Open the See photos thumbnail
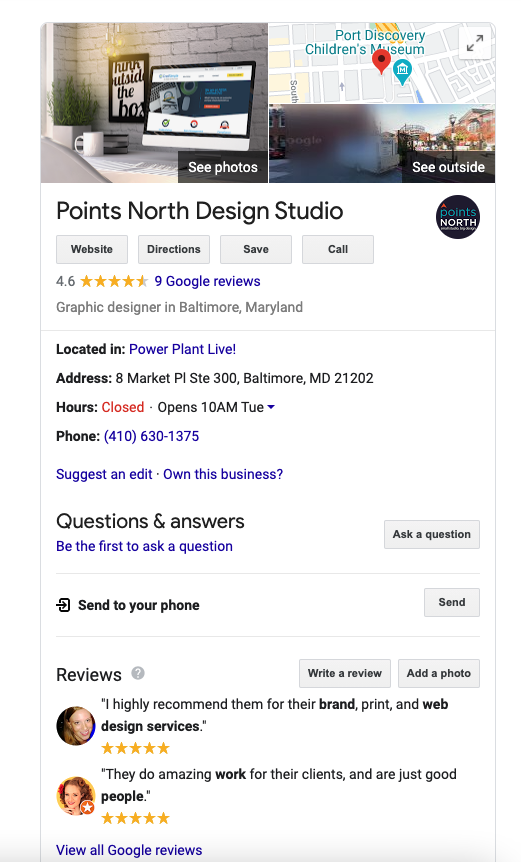Viewport: 521px width, 862px height. (154, 103)
